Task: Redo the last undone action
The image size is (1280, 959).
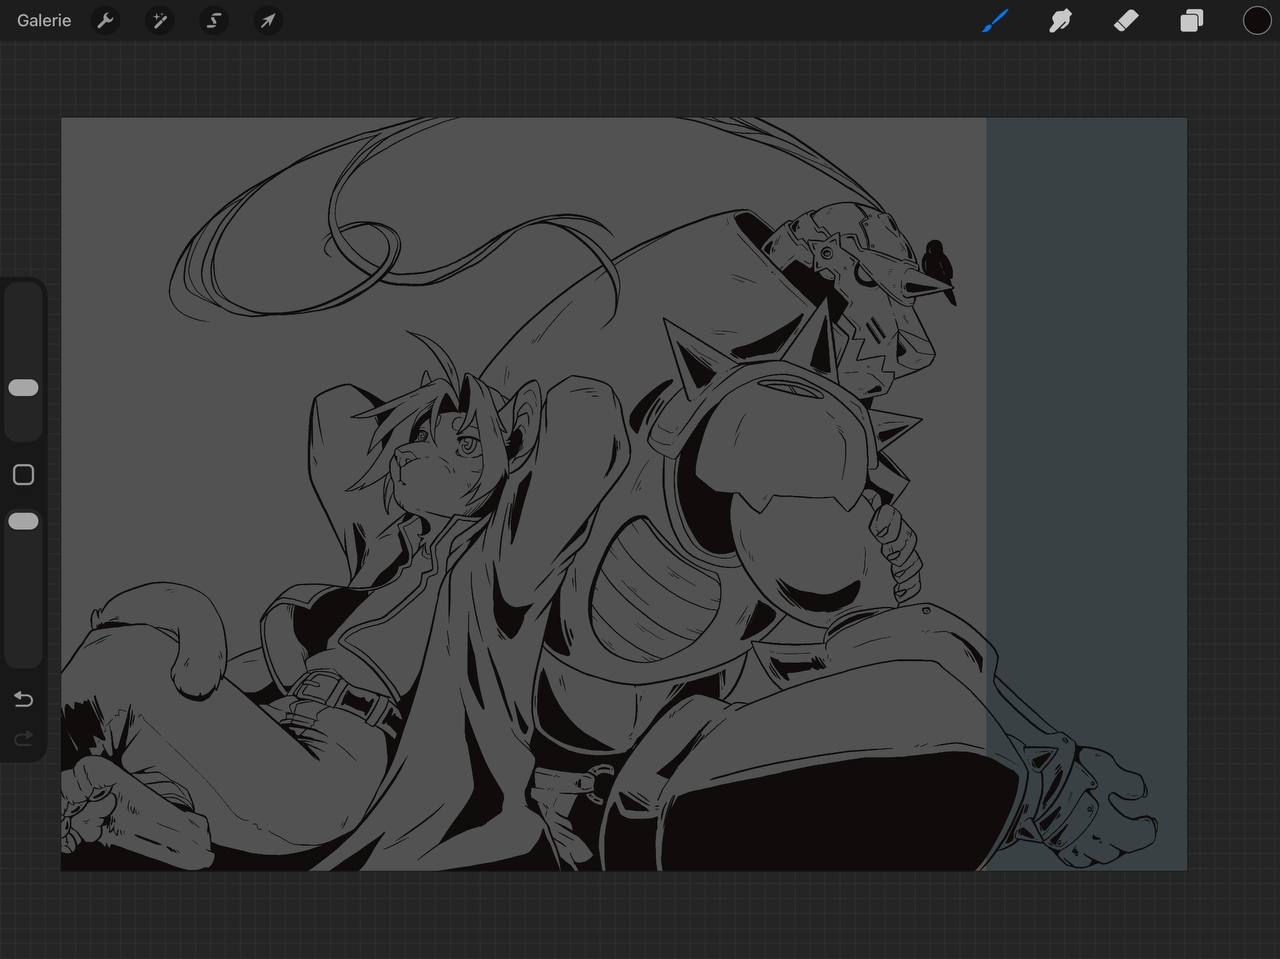Action: (23, 739)
